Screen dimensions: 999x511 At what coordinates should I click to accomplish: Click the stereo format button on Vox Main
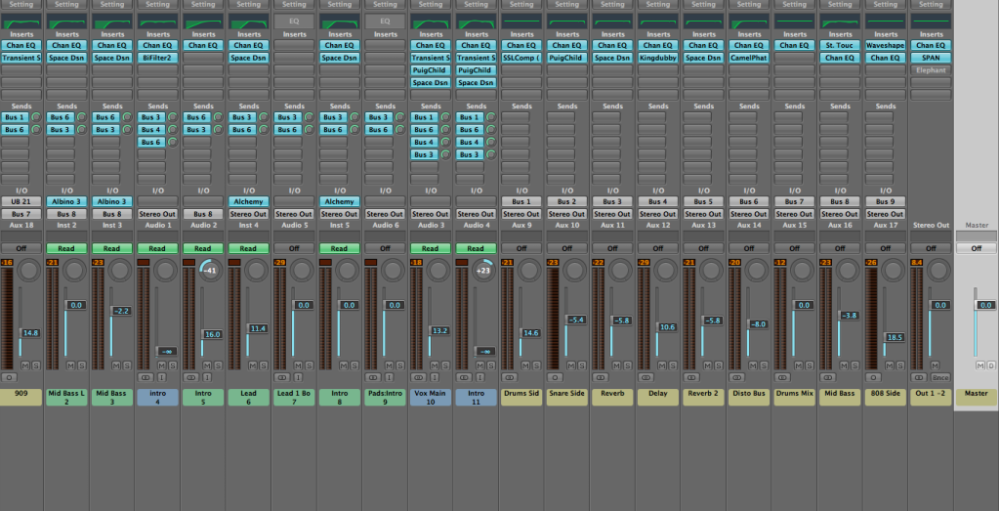418,377
